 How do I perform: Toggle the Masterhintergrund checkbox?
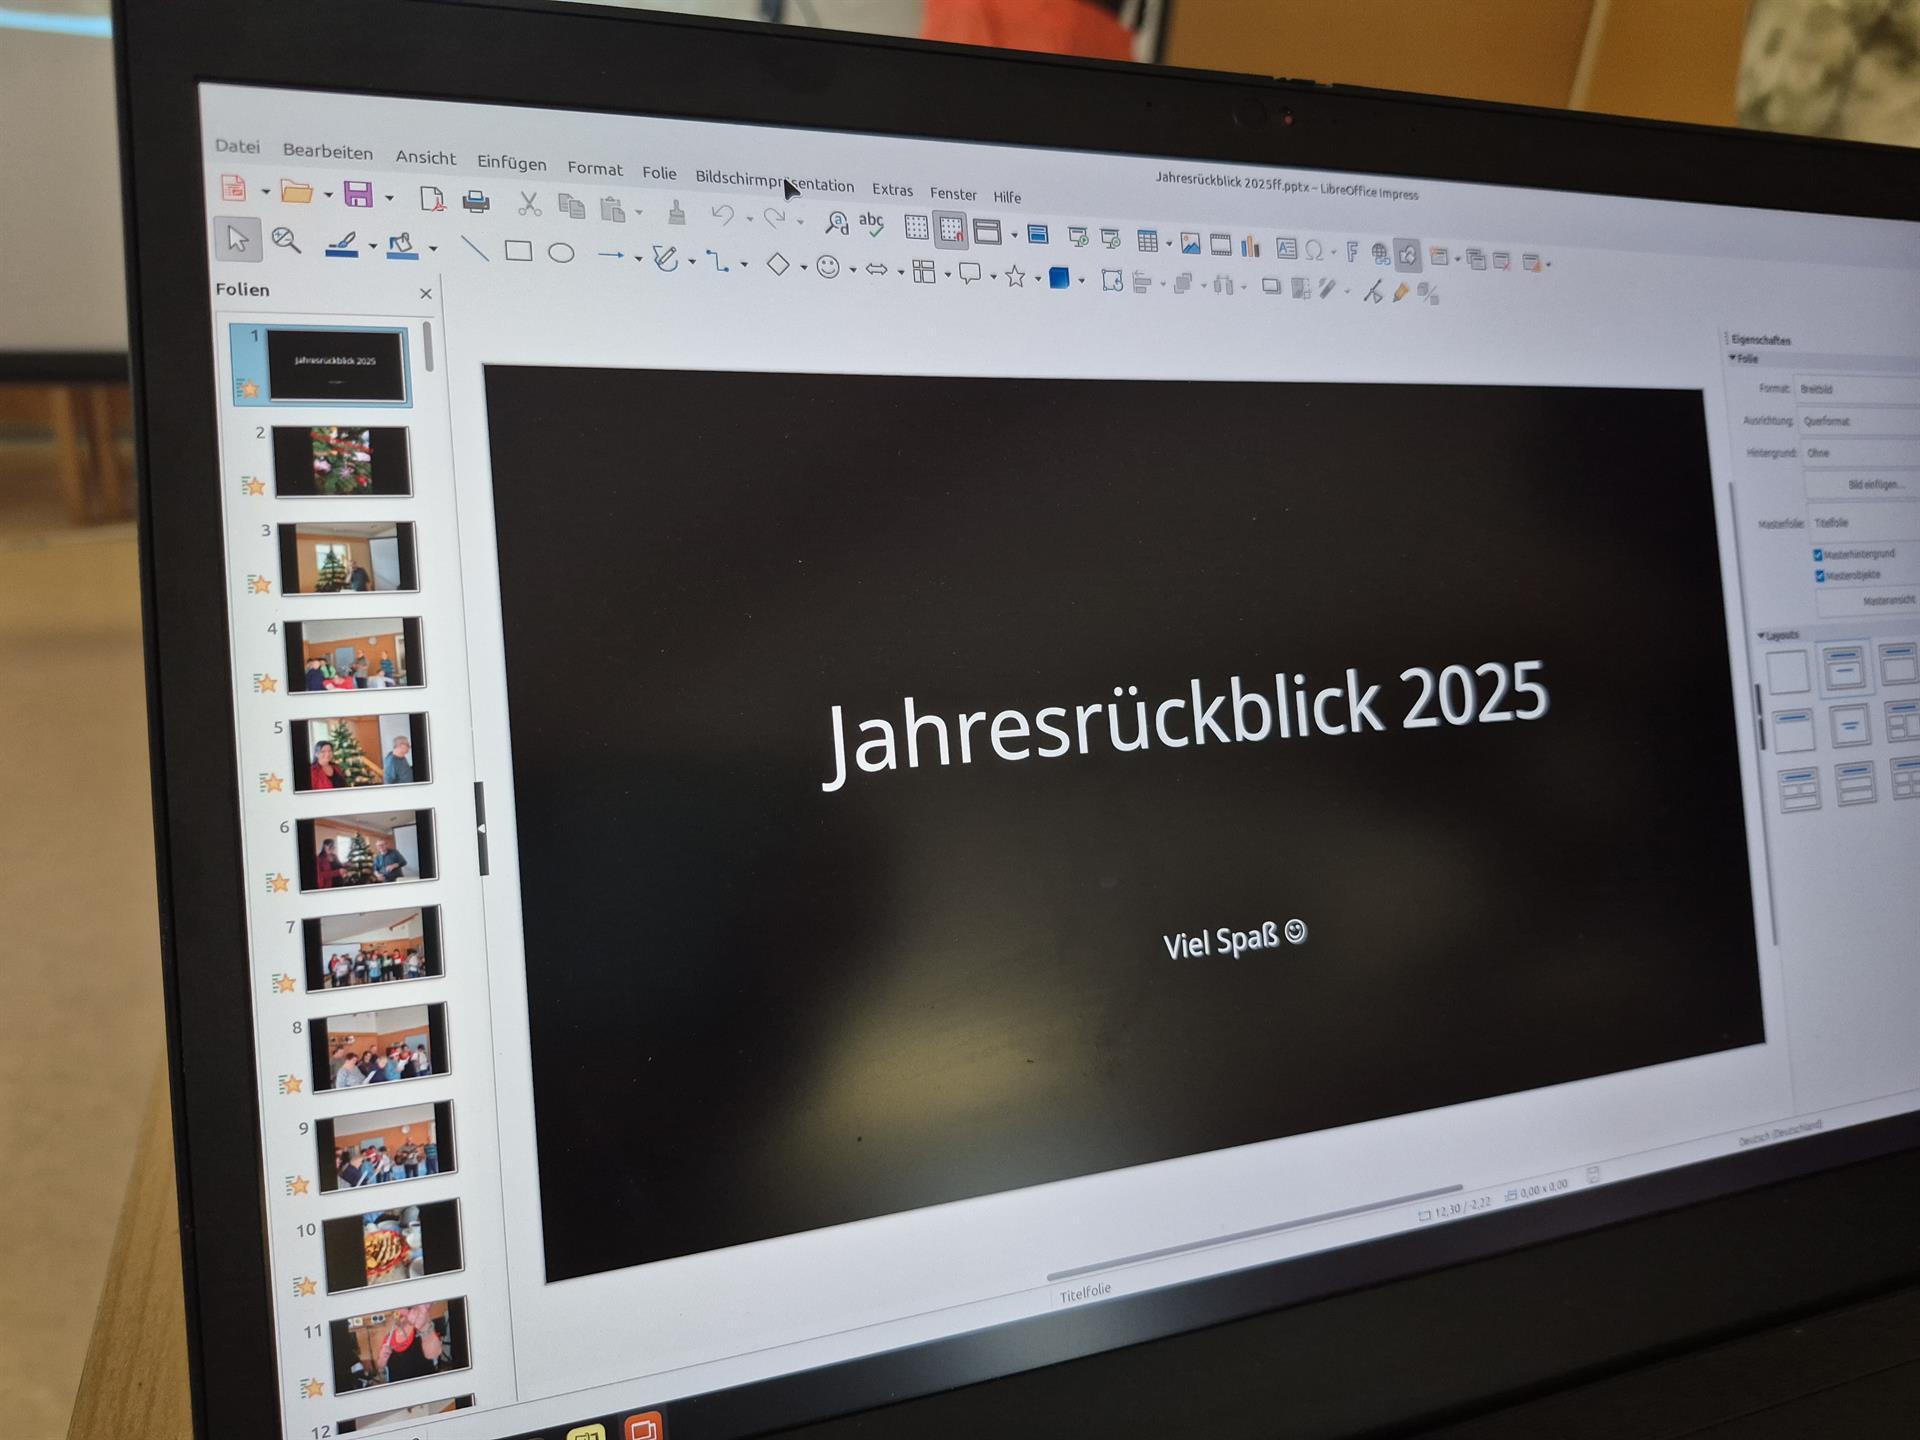[1818, 554]
